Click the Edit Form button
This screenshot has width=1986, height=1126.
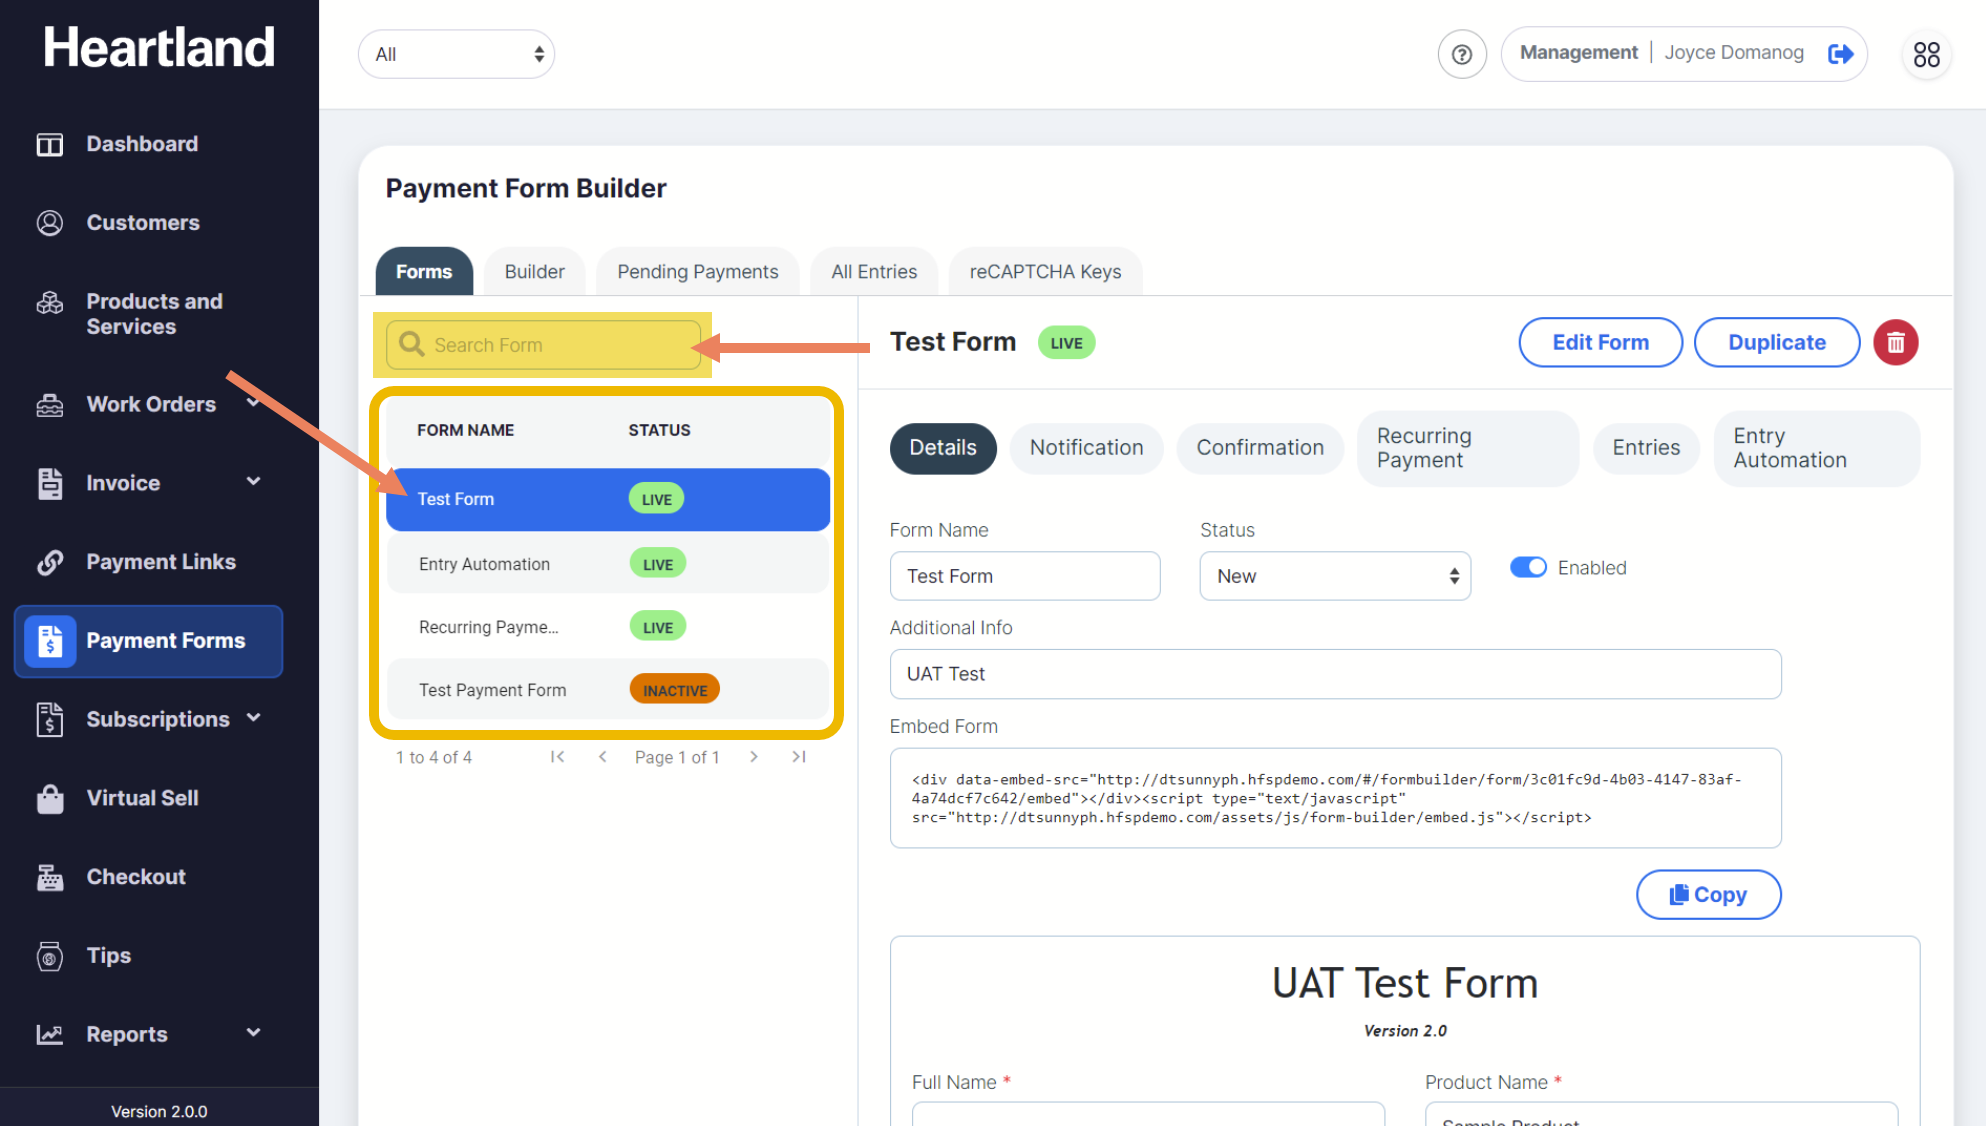(1600, 343)
